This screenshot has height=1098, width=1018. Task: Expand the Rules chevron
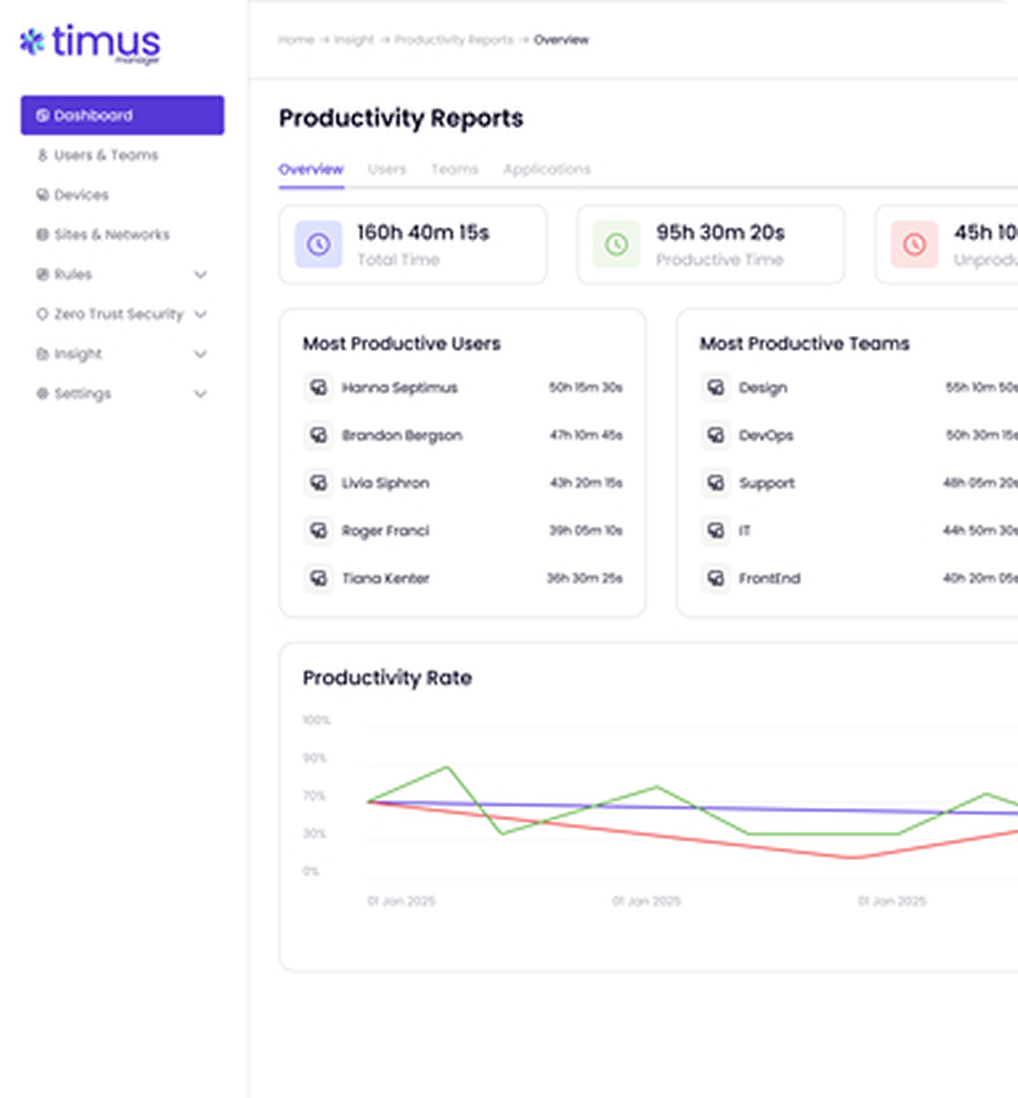coord(200,274)
